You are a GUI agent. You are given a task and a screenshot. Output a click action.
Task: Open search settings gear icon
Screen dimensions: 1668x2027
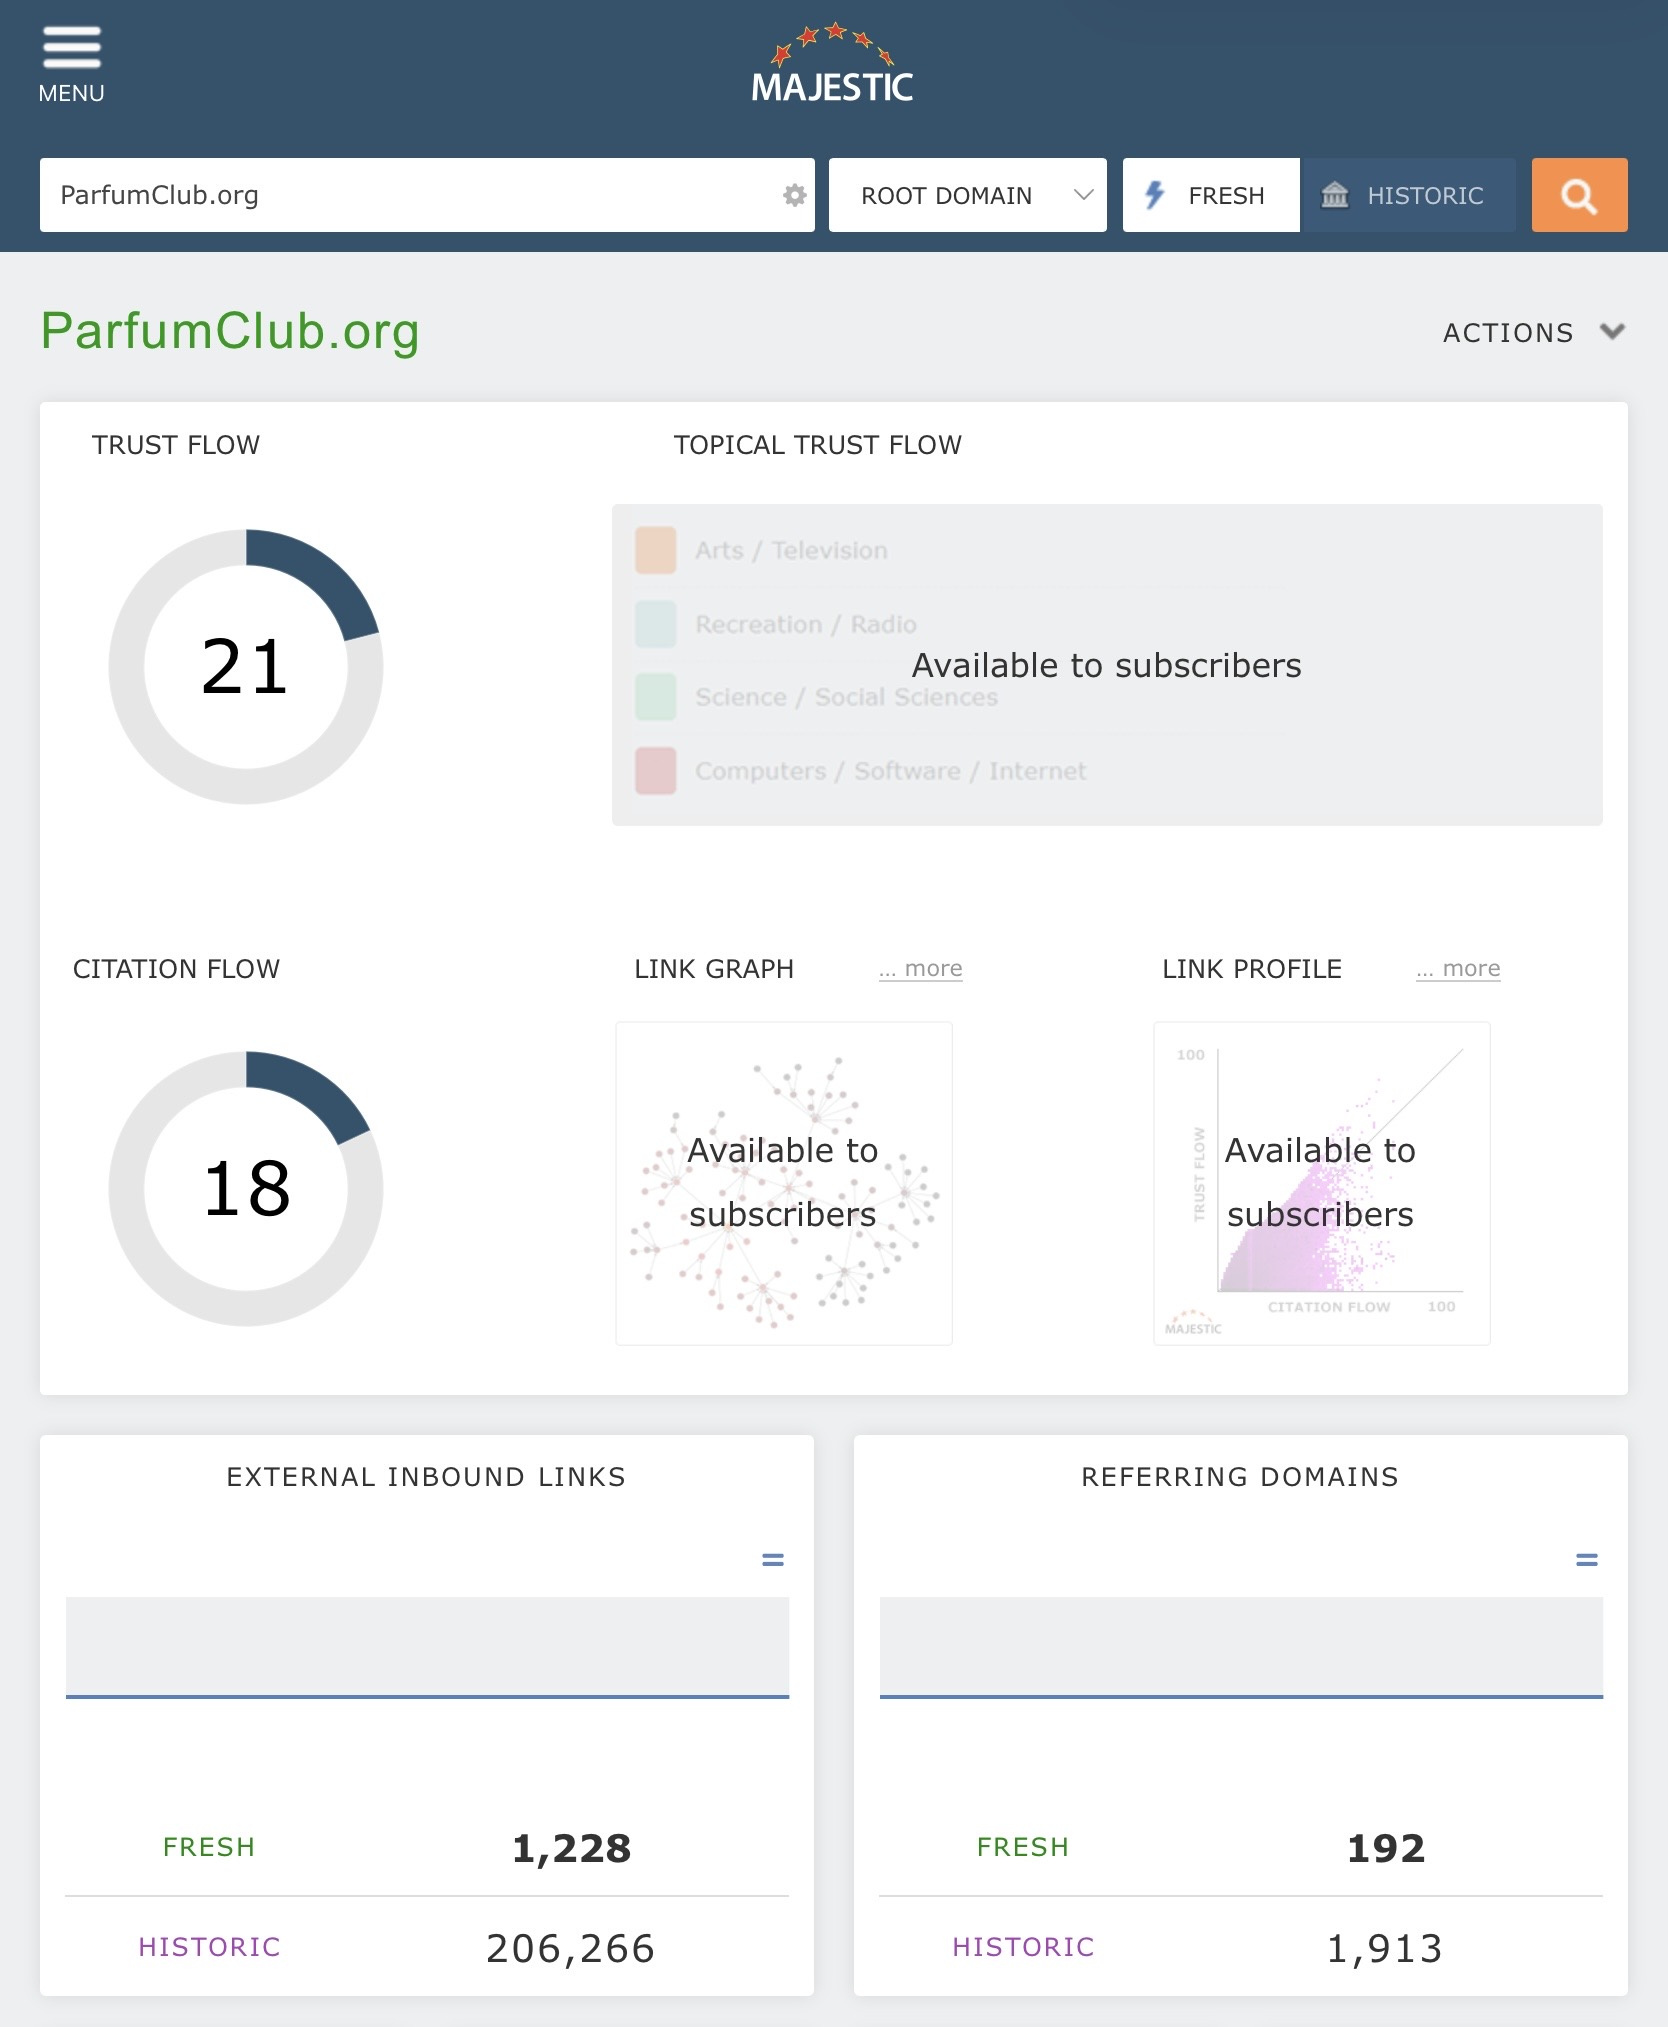[794, 195]
